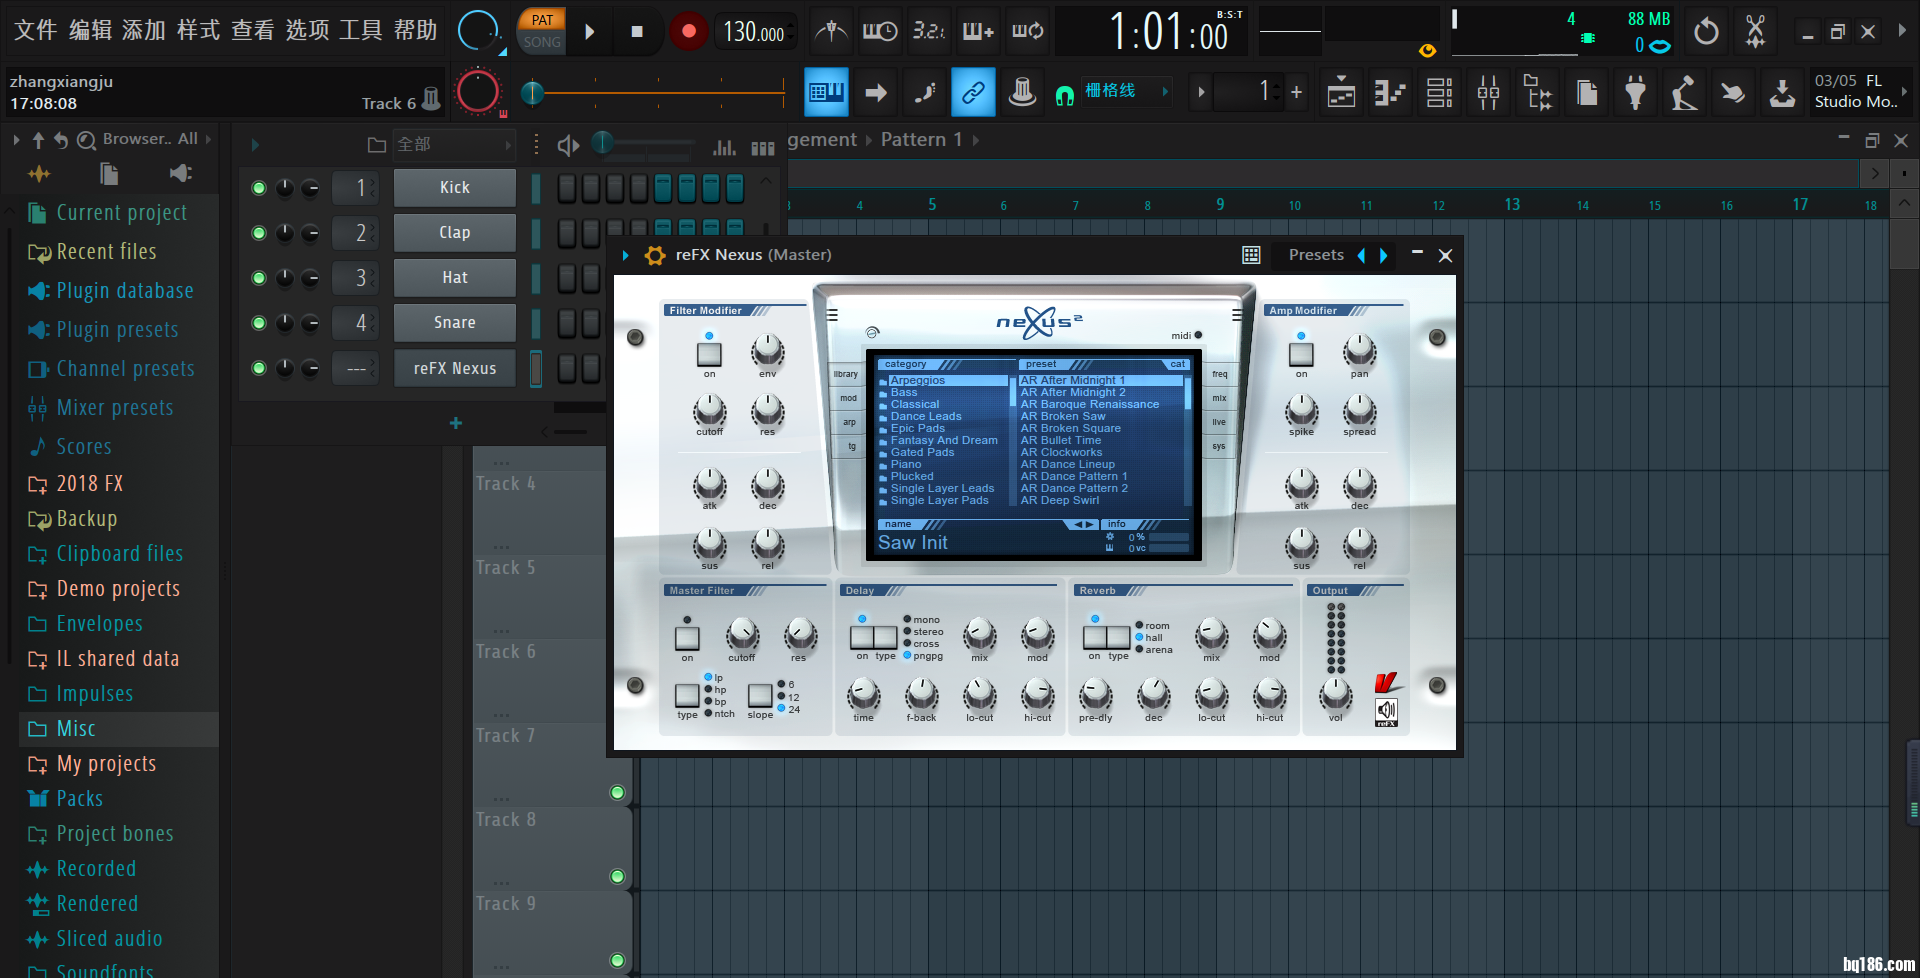Click the scissors one-click recording icon
Image resolution: width=1920 pixels, height=978 pixels.
1755,31
